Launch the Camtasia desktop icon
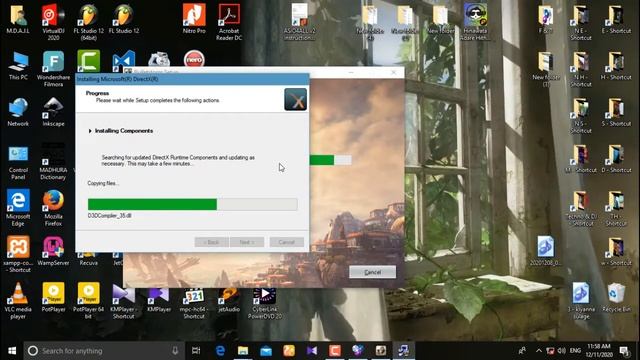The width and height of the screenshot is (640, 360). [88, 61]
